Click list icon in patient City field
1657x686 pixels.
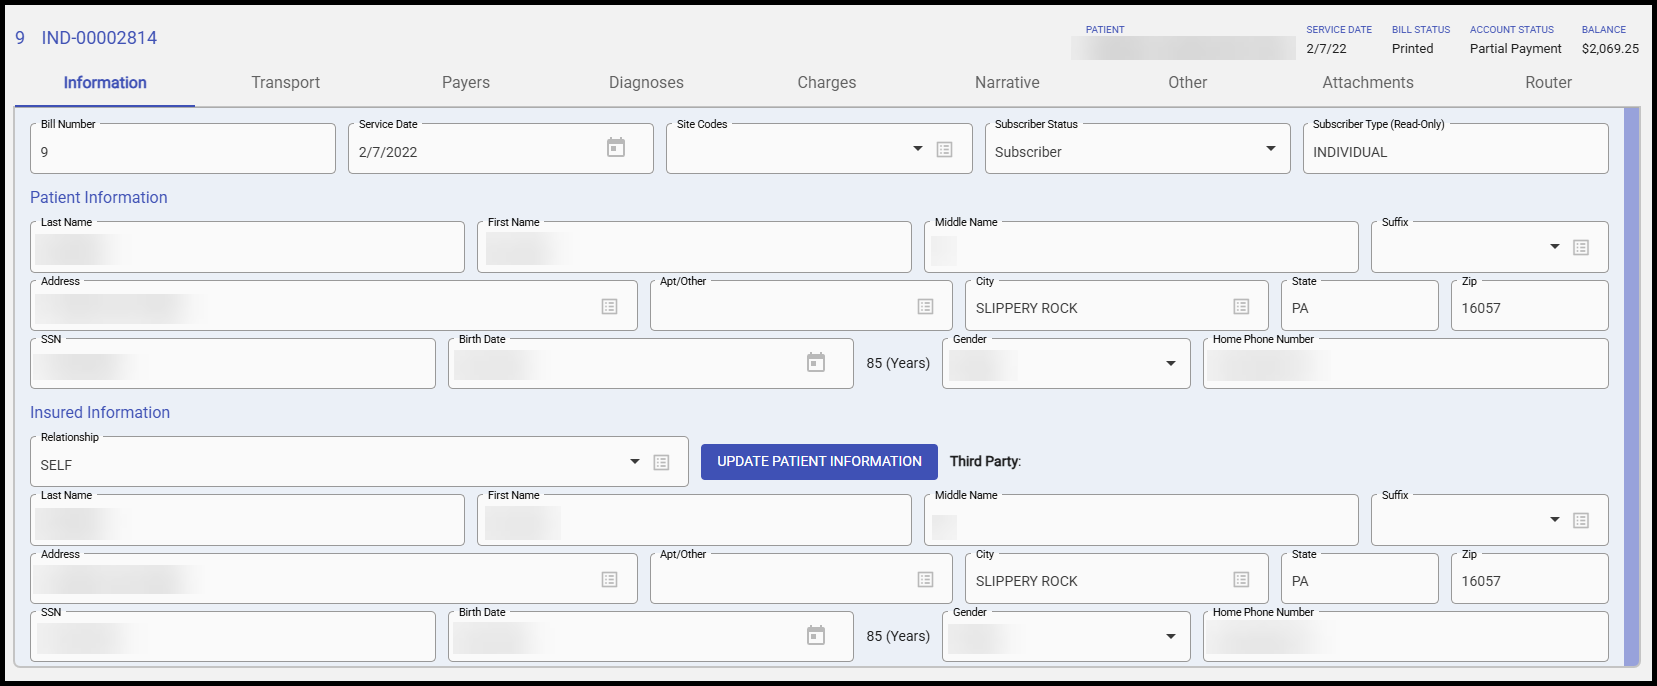(x=1241, y=307)
